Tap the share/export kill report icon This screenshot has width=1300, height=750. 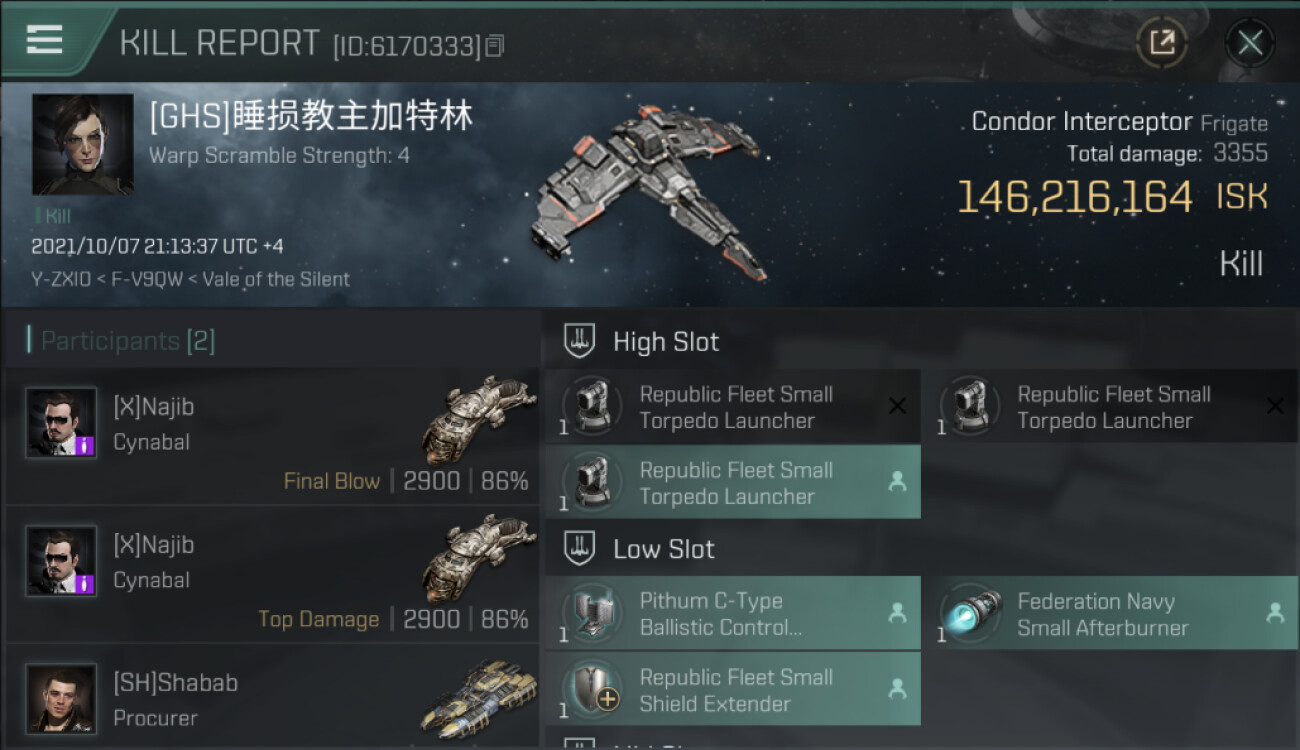(x=1162, y=42)
